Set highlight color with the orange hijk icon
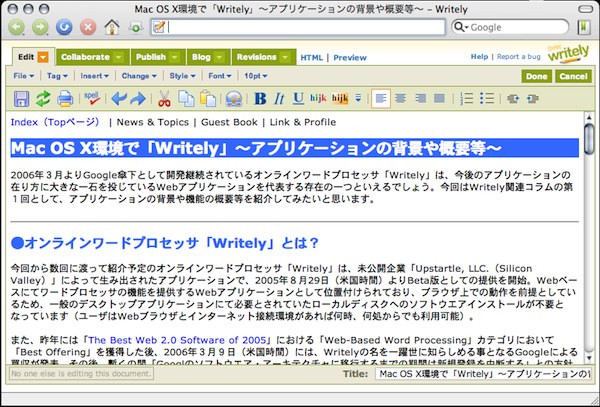The width and height of the screenshot is (600, 407). tap(340, 98)
